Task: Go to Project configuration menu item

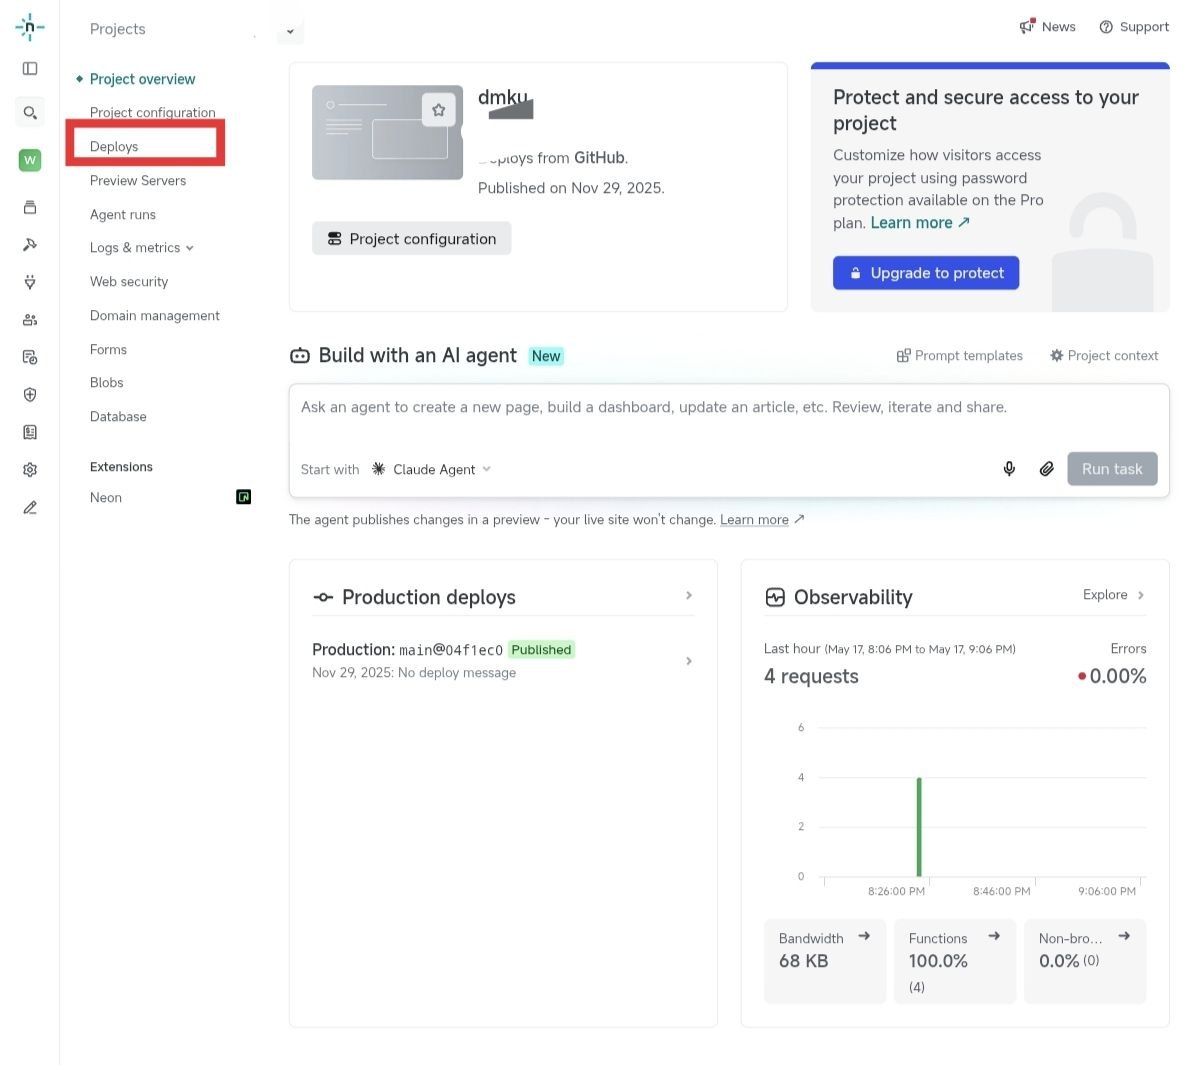Action: [152, 112]
